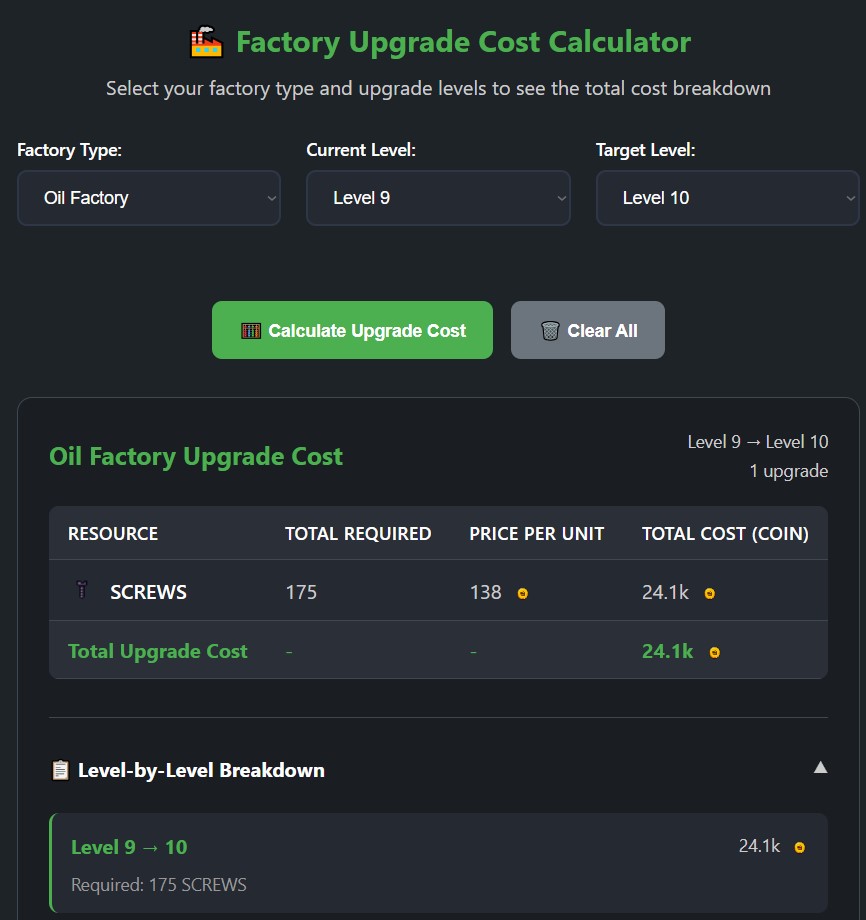Click the clipboard icon beside Level-by-Level Breakdown
The height and width of the screenshot is (920, 866).
pos(60,770)
